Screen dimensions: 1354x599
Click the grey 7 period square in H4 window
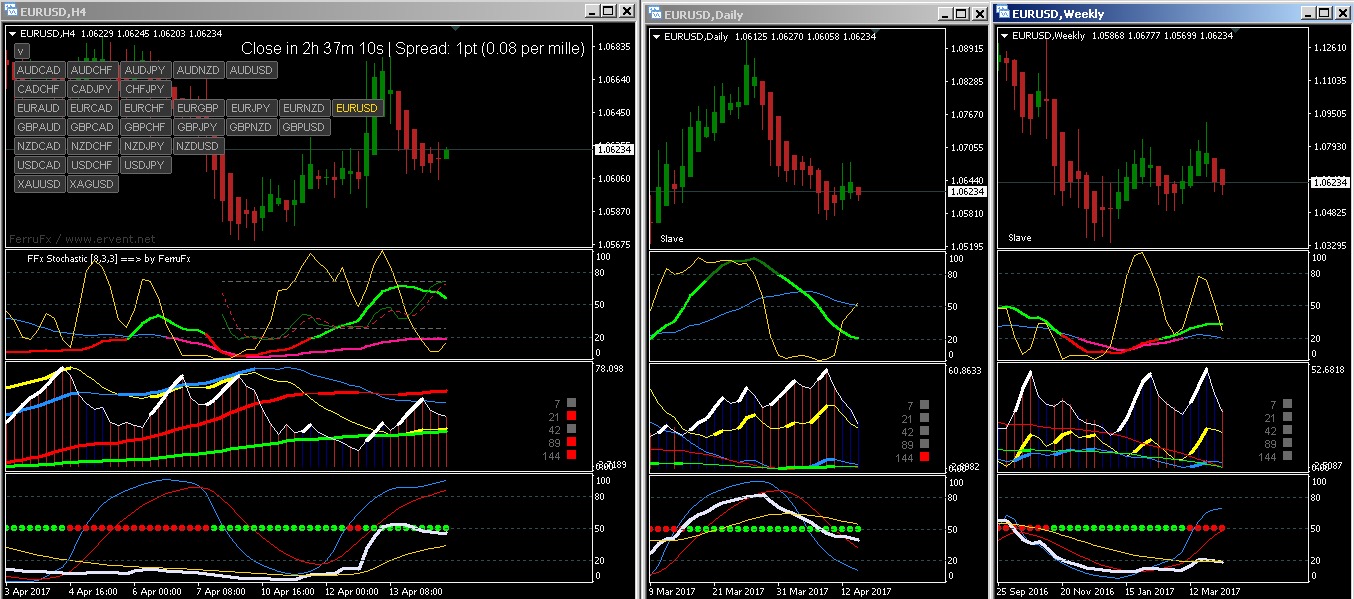(571, 402)
